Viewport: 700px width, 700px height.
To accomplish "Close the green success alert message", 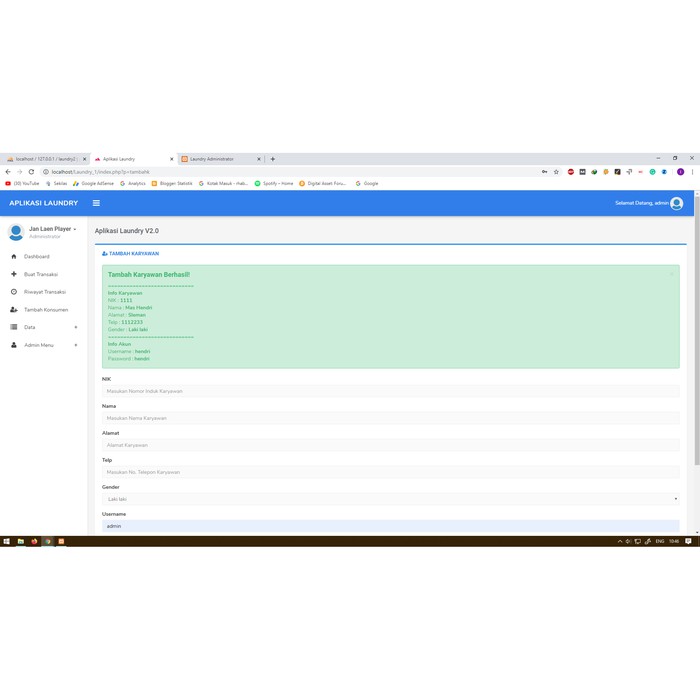I will 671,274.
